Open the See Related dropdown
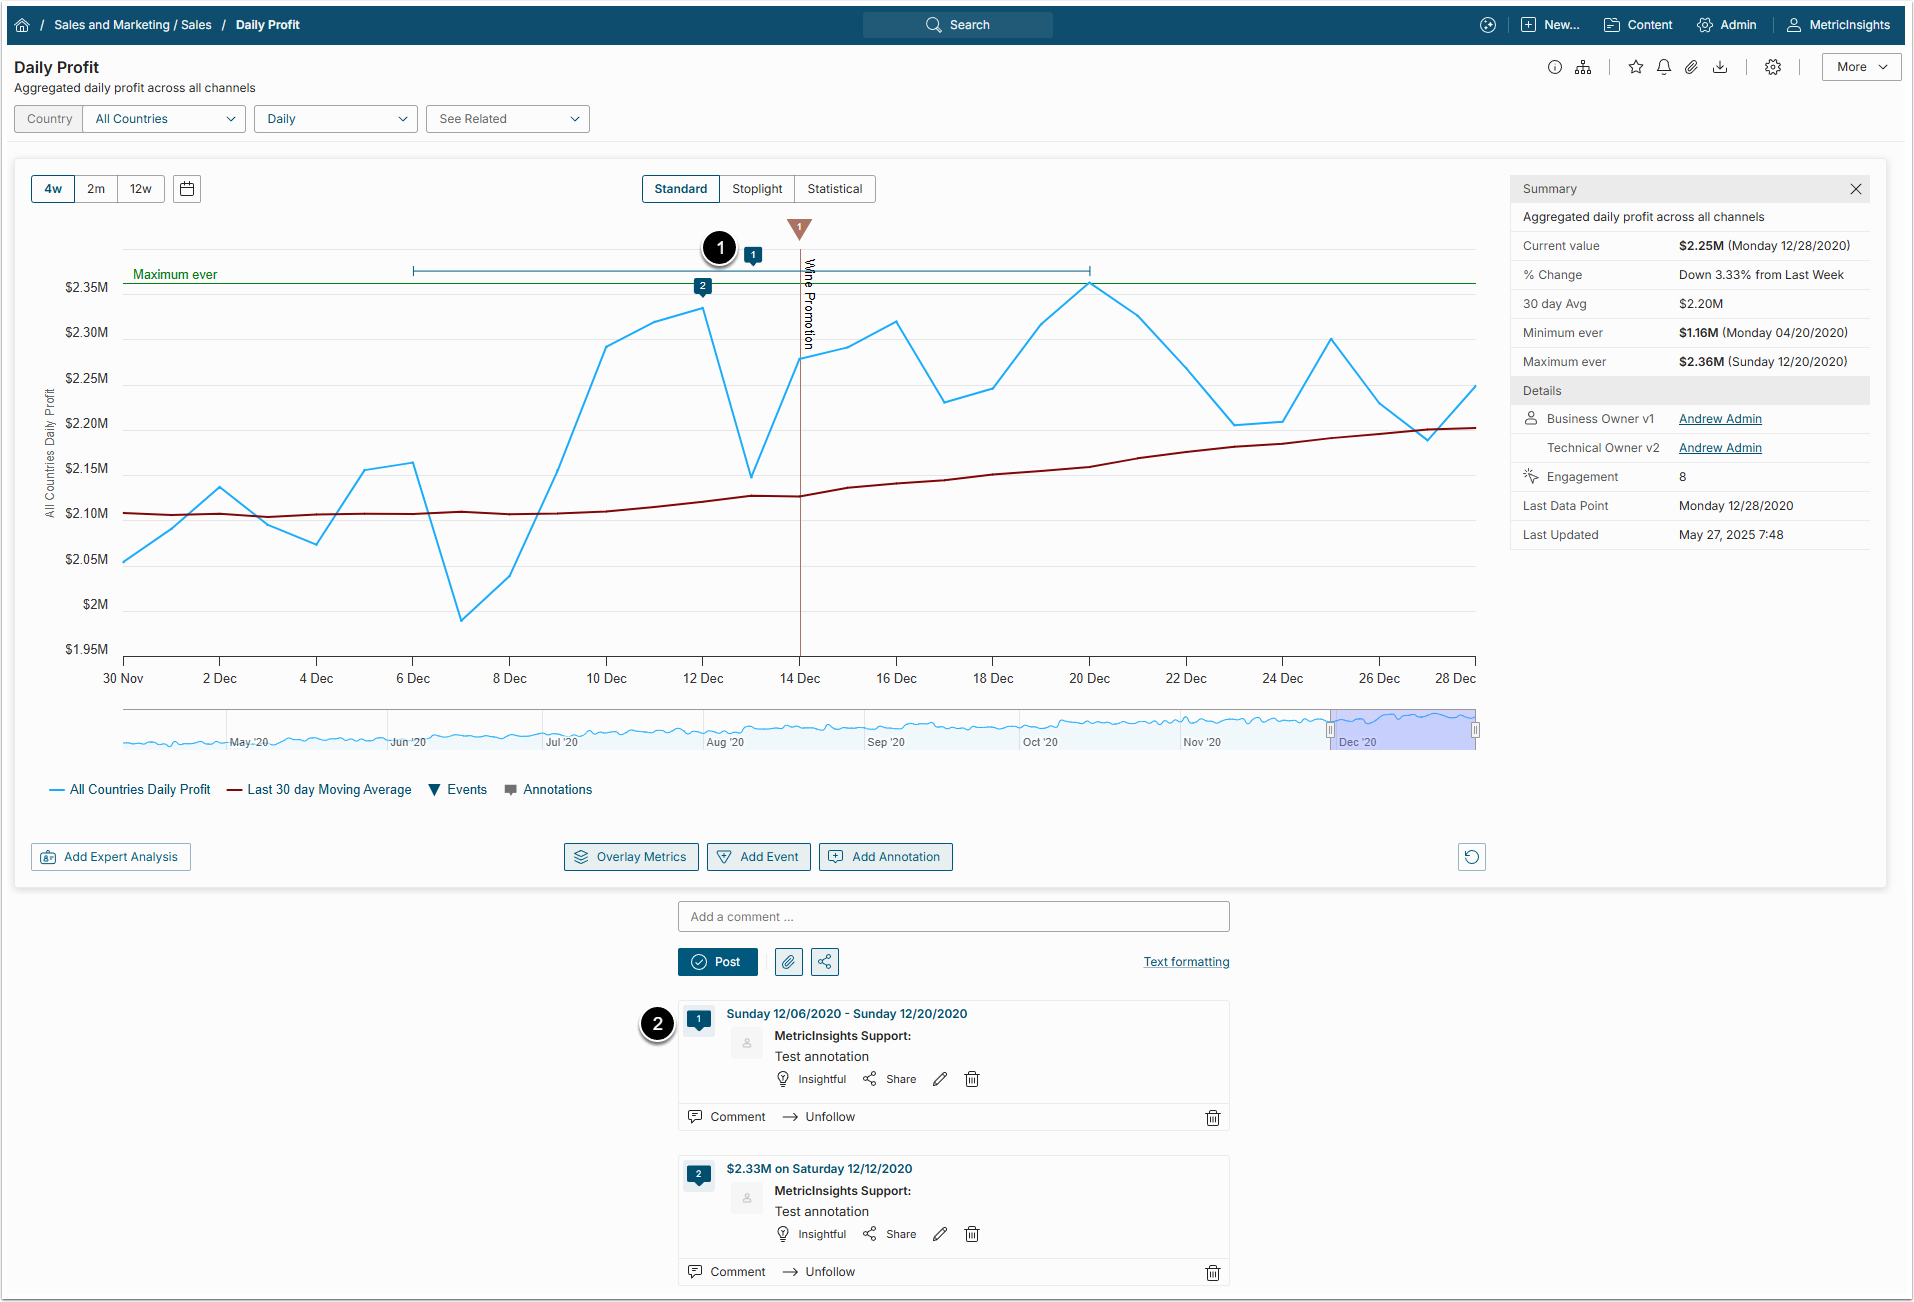 507,119
